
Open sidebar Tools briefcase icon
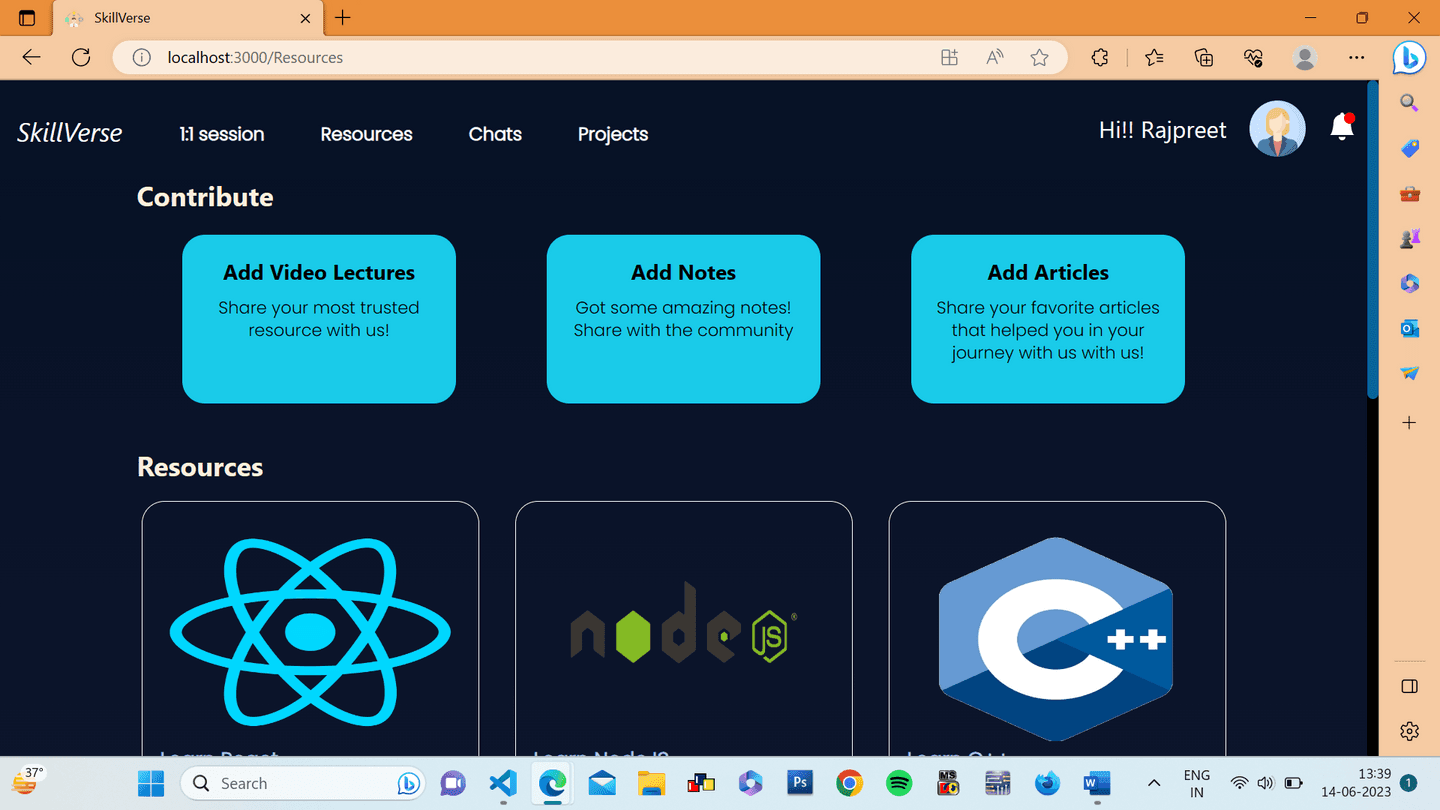pyautogui.click(x=1409, y=193)
